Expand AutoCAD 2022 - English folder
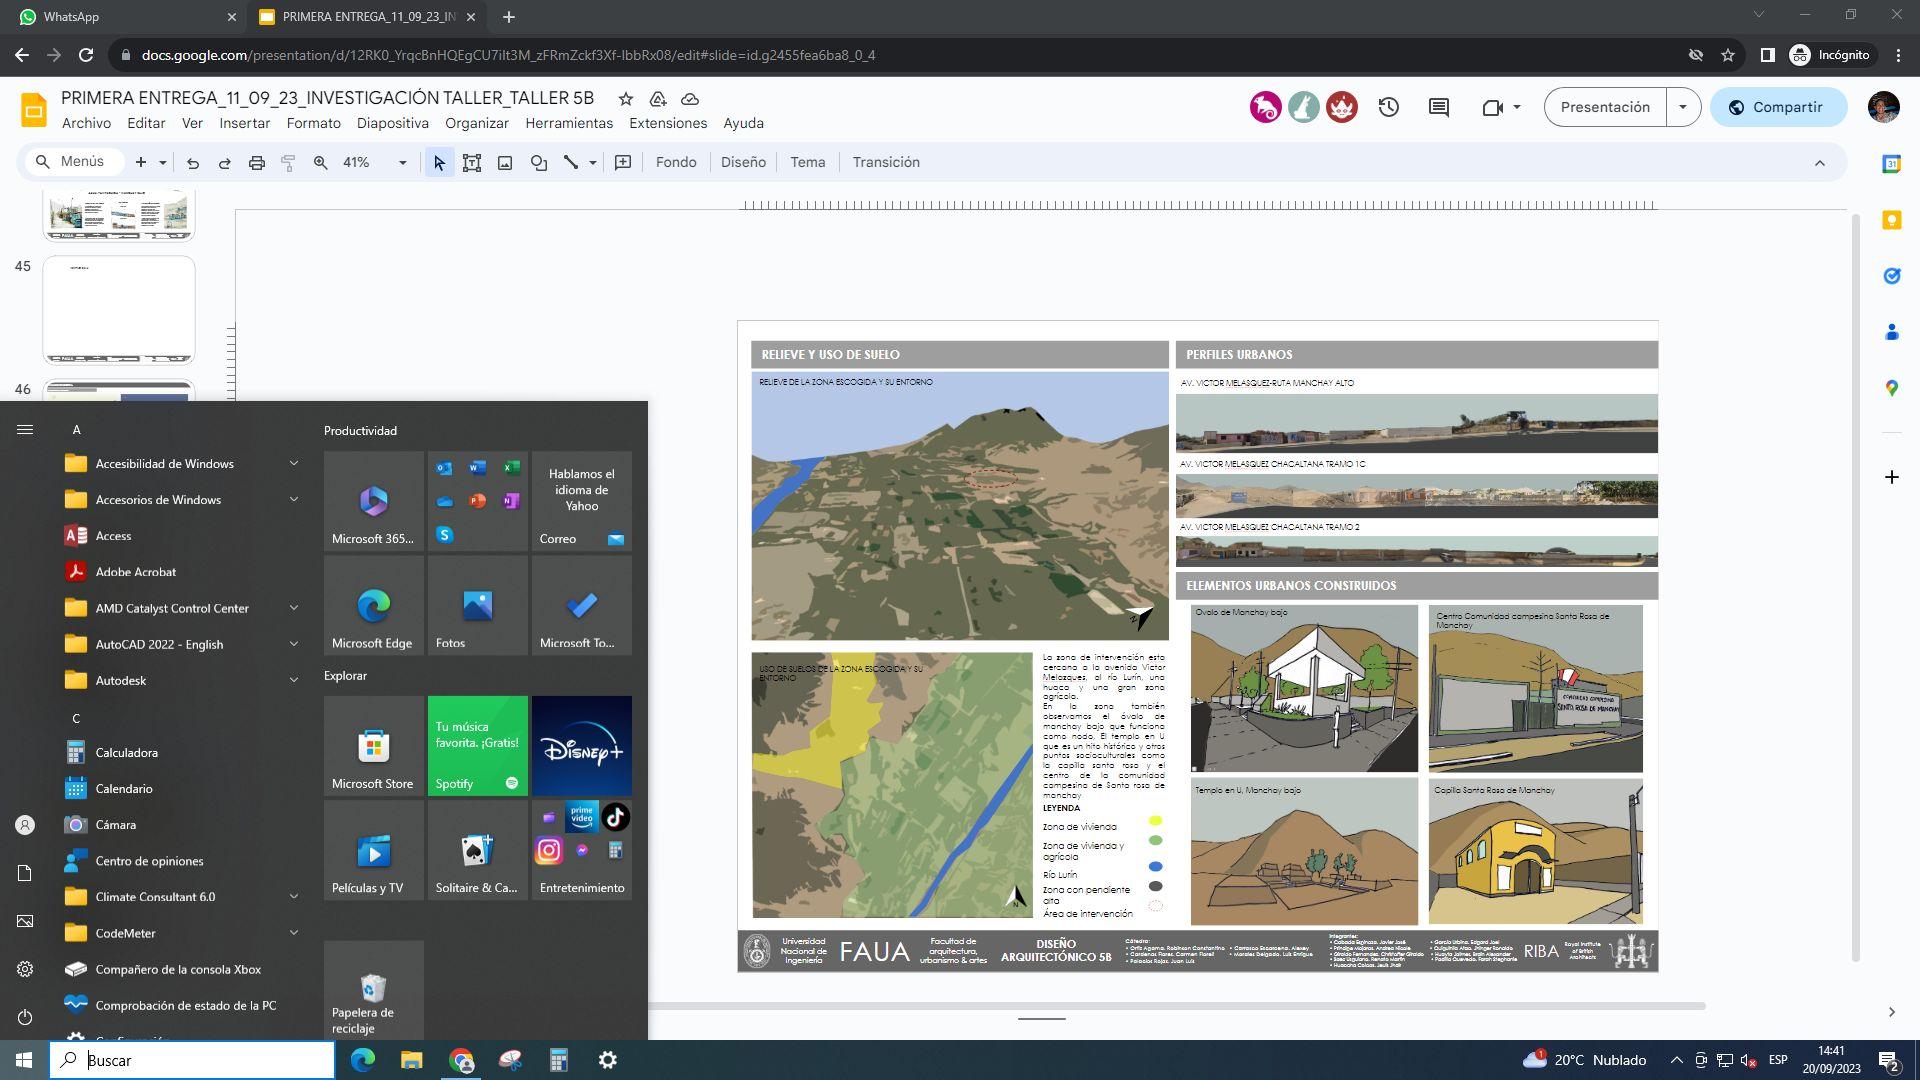The height and width of the screenshot is (1080, 1920). click(293, 644)
